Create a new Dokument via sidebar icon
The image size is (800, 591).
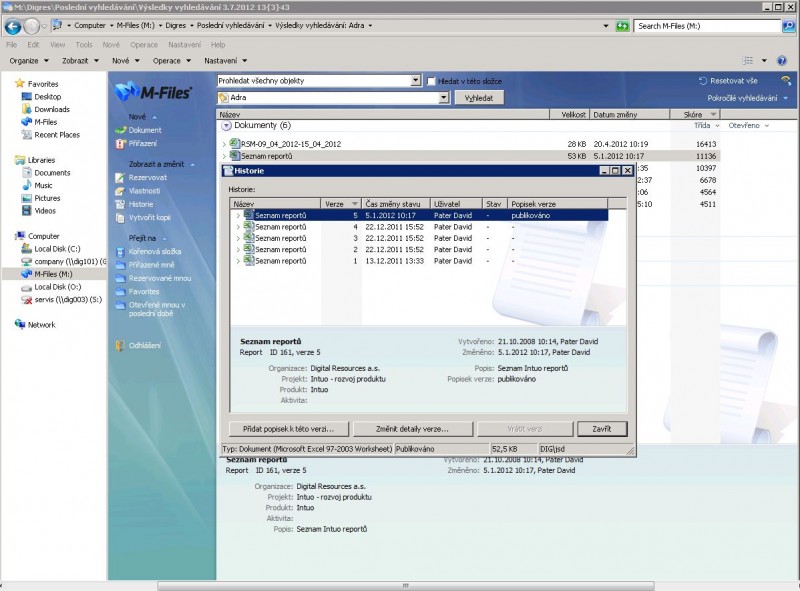pos(120,130)
